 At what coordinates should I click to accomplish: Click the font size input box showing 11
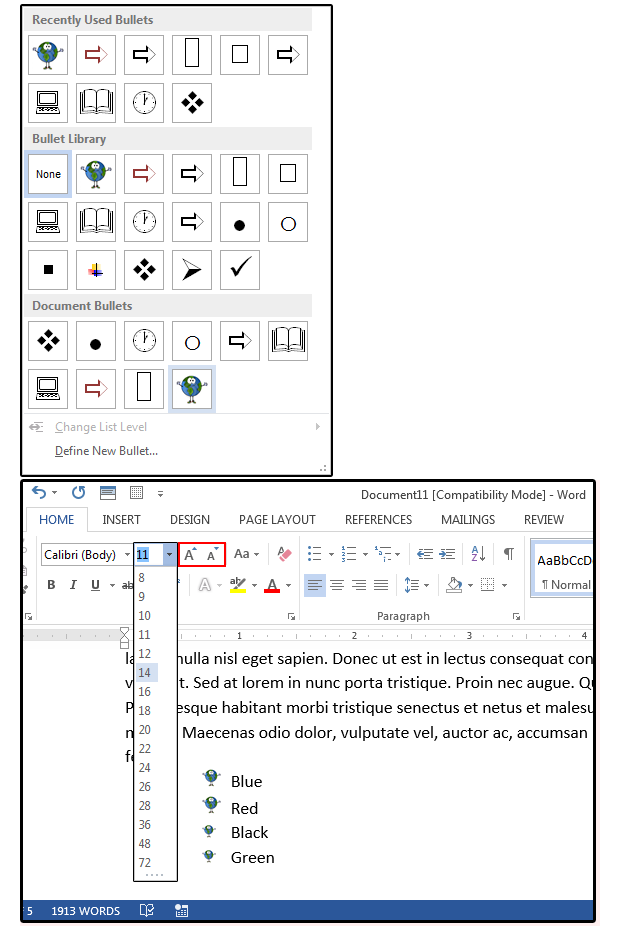(149, 555)
